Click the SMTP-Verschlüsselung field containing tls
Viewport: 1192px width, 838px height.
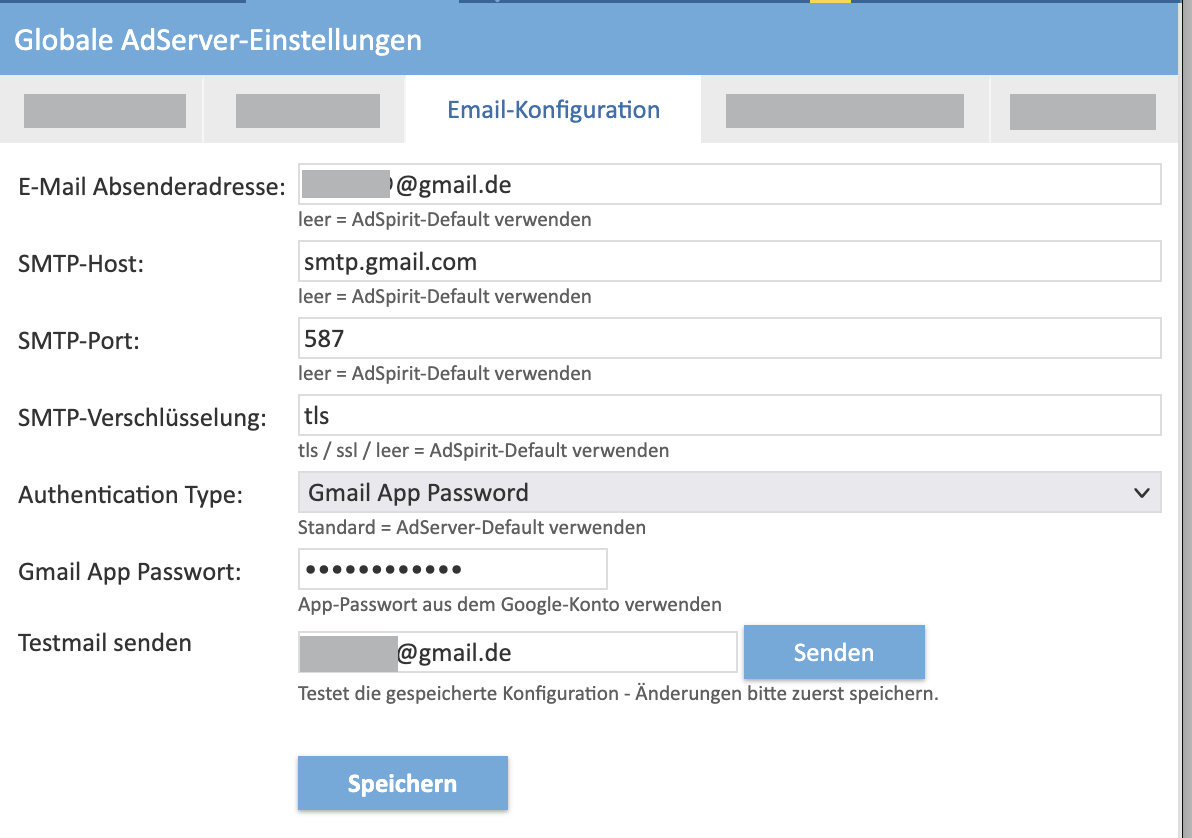[x=729, y=415]
